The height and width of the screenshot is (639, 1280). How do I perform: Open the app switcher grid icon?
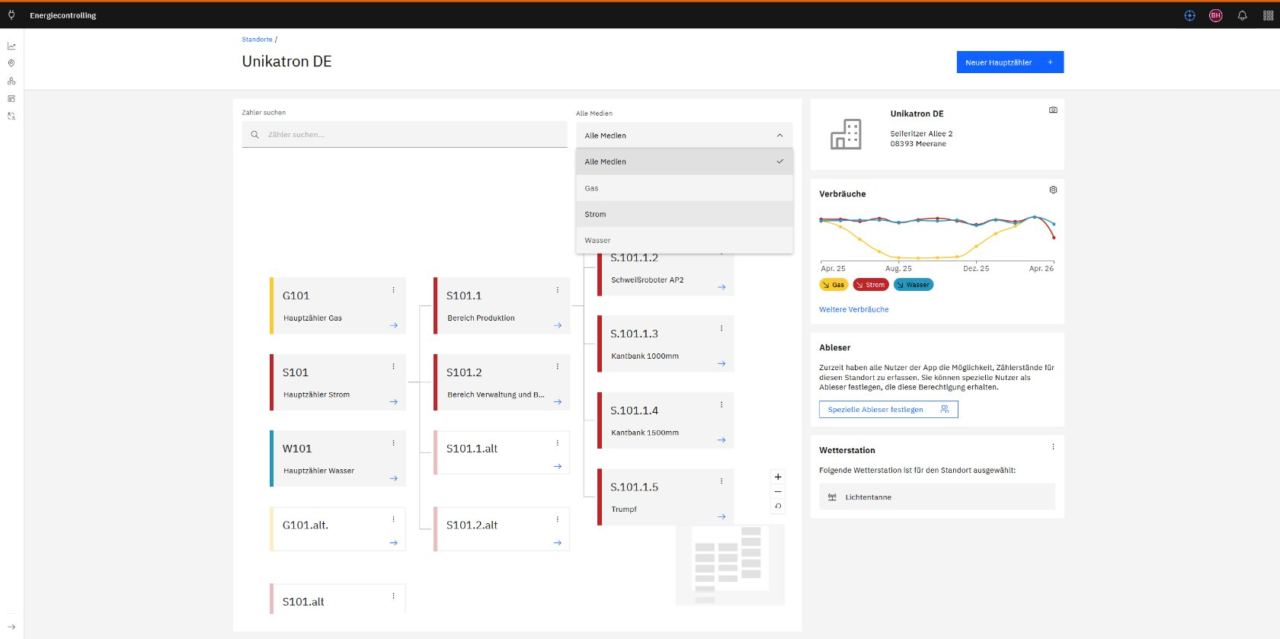click(x=1268, y=15)
